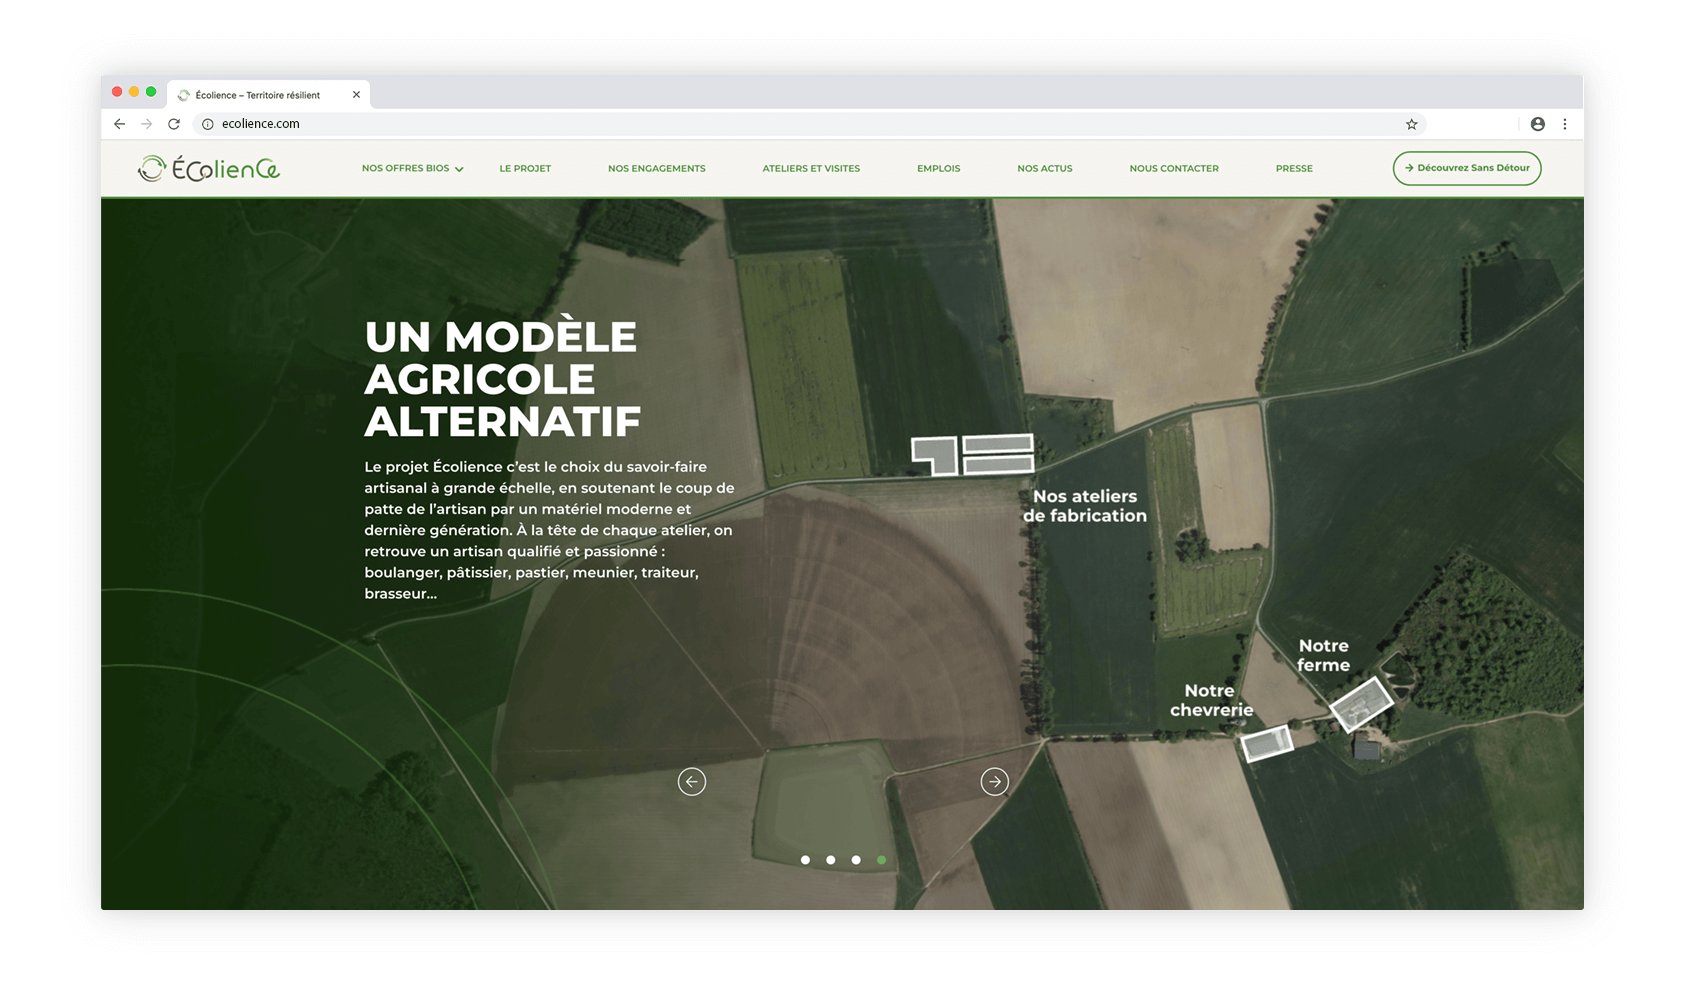Click the Nos ateliers de fabrication label
The image size is (1686, 988).
click(x=1085, y=506)
